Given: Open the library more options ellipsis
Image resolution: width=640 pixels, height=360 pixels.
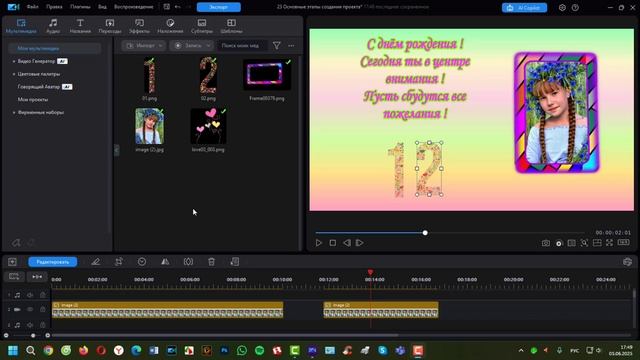Looking at the screenshot, I should click(291, 46).
